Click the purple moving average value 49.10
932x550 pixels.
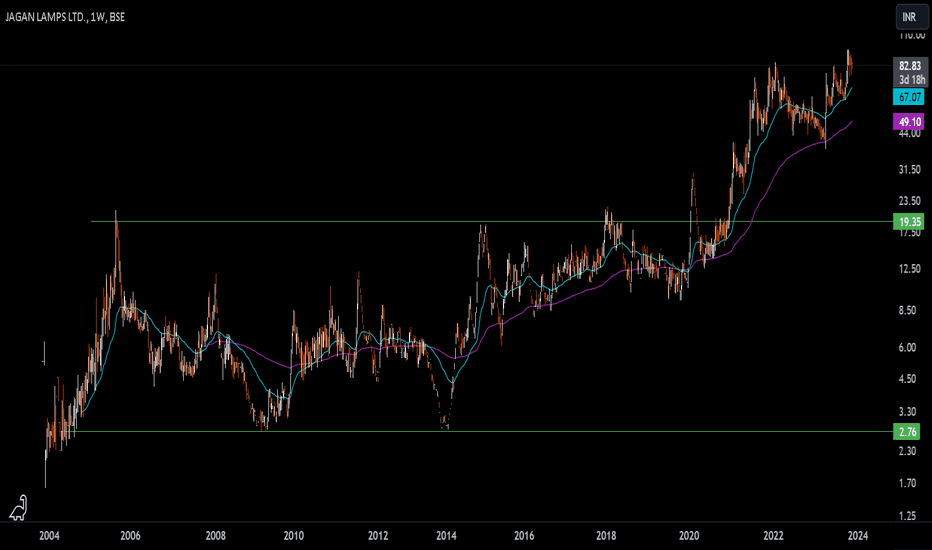tap(909, 122)
